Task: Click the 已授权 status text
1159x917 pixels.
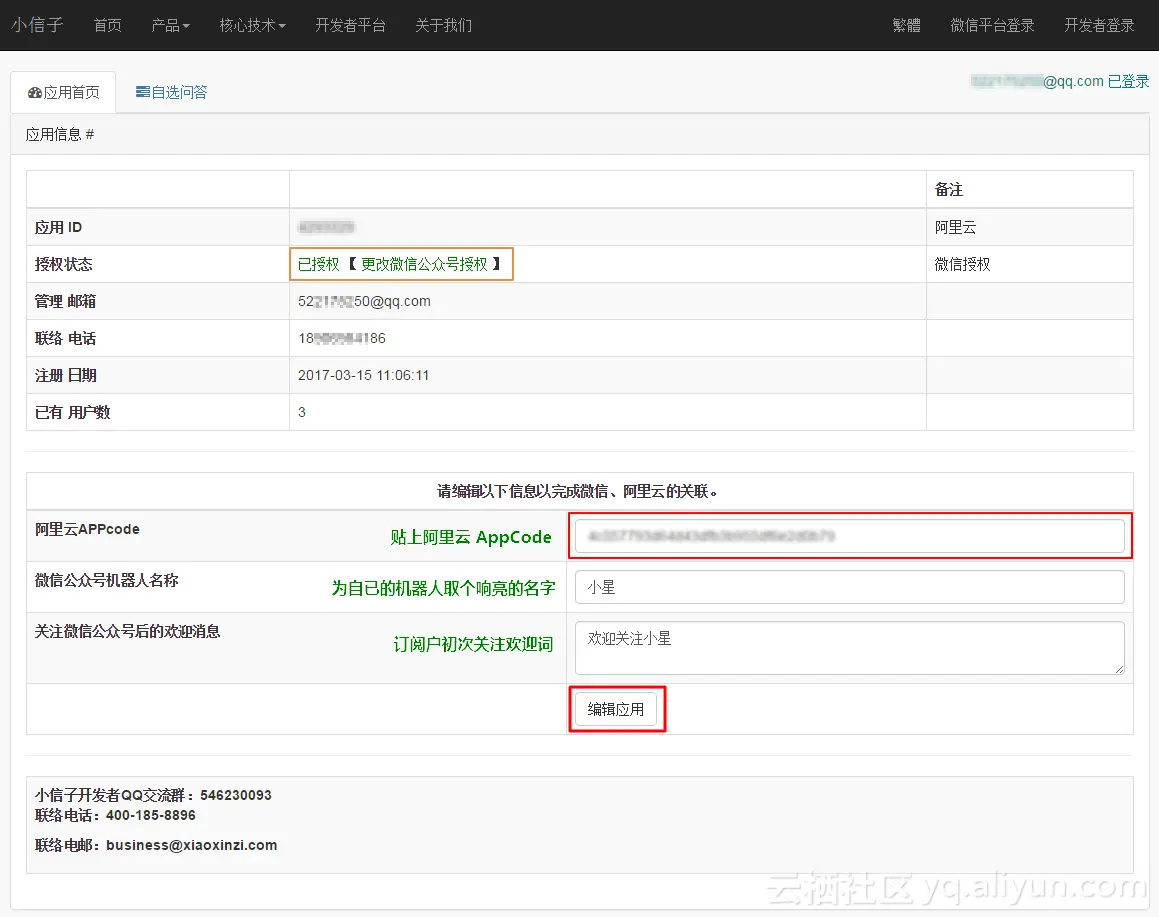Action: click(319, 265)
